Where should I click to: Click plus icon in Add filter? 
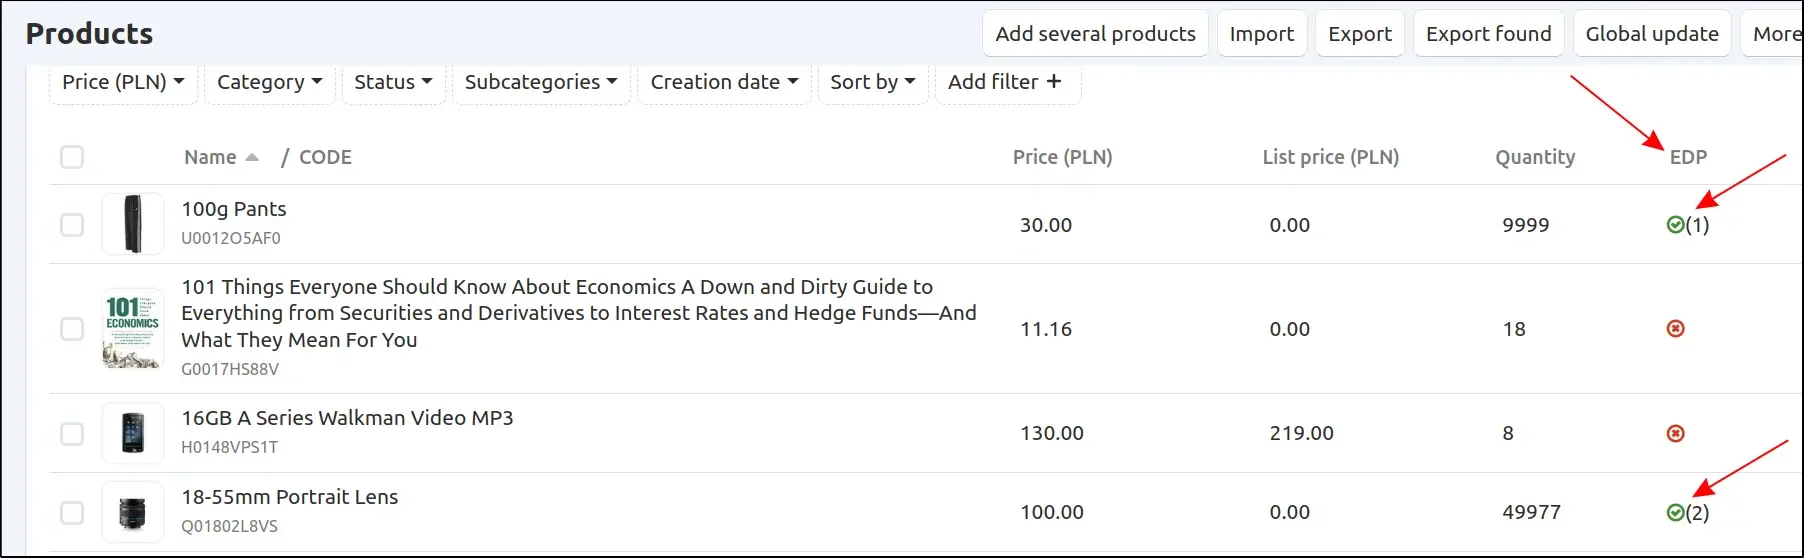point(1053,82)
